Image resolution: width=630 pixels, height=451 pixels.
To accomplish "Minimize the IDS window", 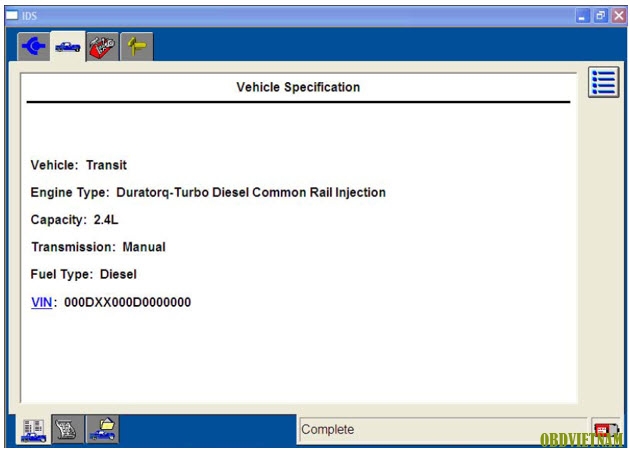I will point(582,16).
